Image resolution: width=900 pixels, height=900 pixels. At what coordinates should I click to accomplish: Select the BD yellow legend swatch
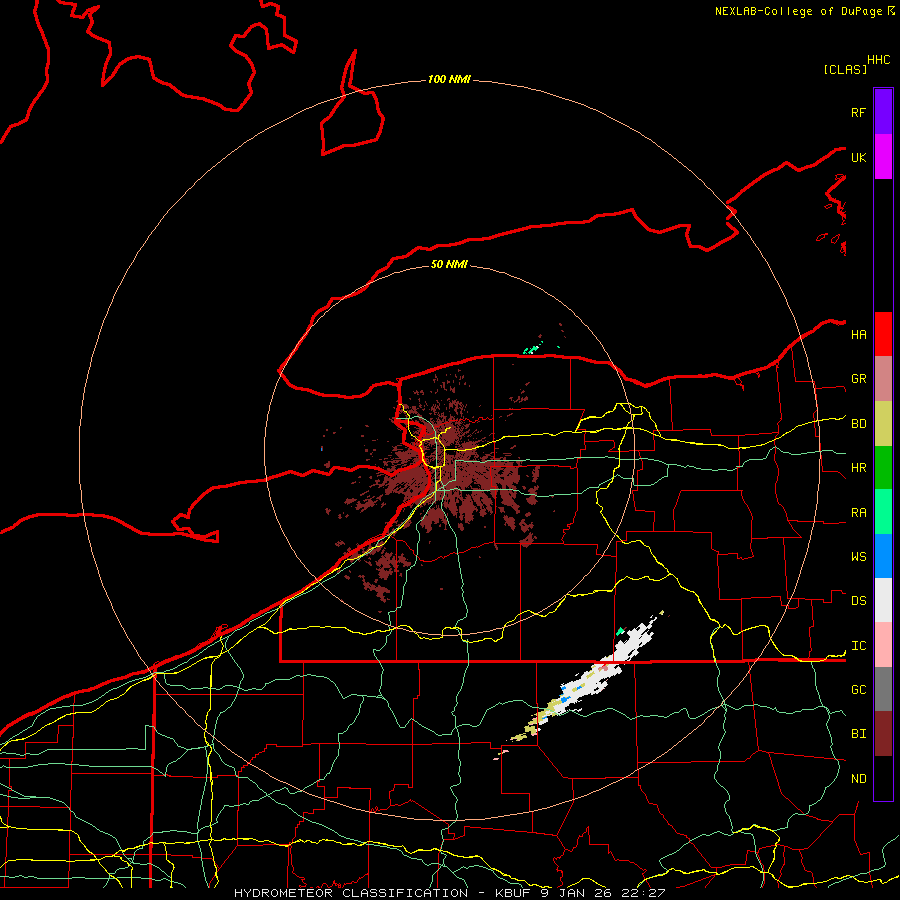pyautogui.click(x=883, y=424)
